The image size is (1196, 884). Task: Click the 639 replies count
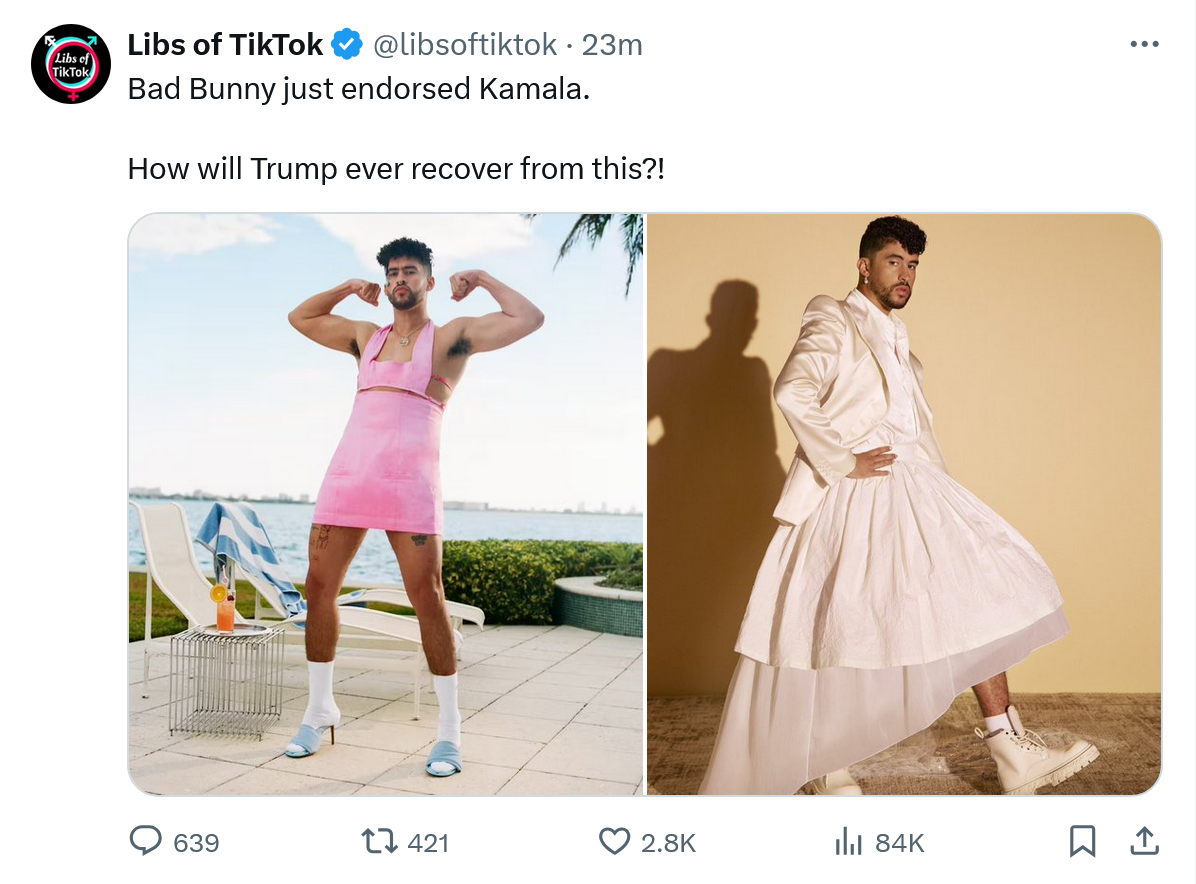click(196, 843)
